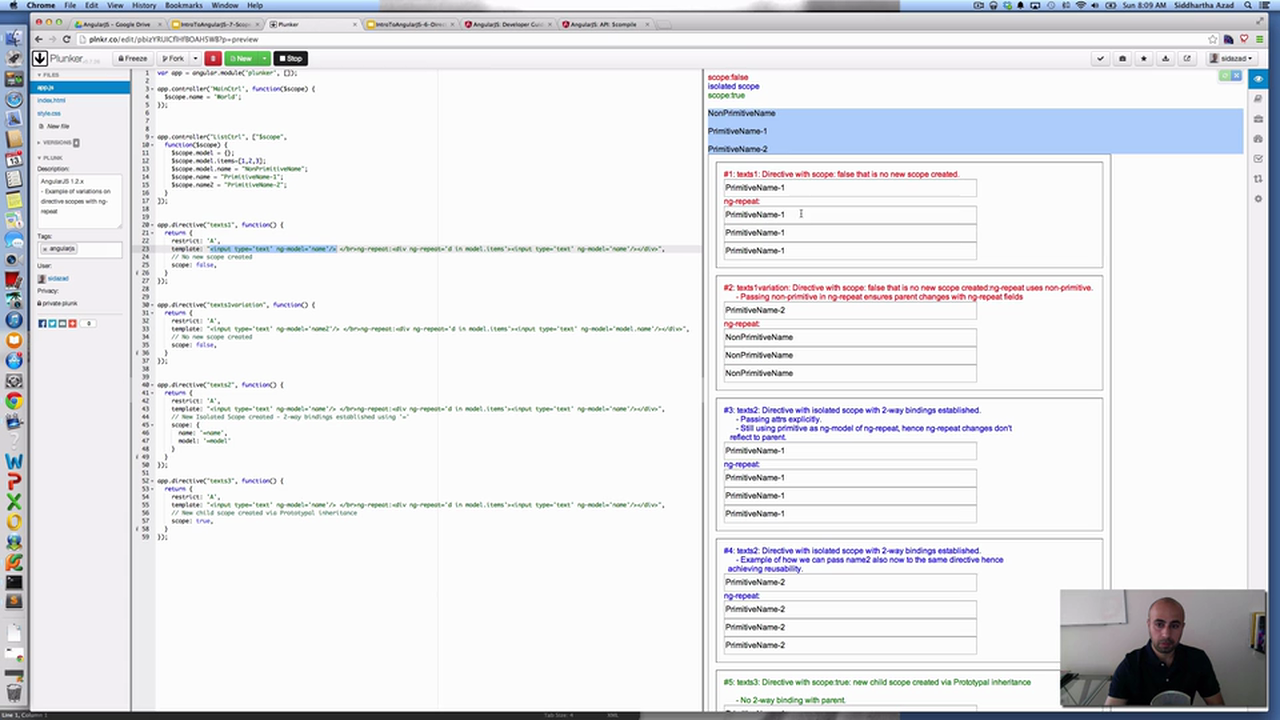Screen dimensions: 1280x720
Task: Click the plunk Description text area
Action: pyautogui.click(x=79, y=200)
